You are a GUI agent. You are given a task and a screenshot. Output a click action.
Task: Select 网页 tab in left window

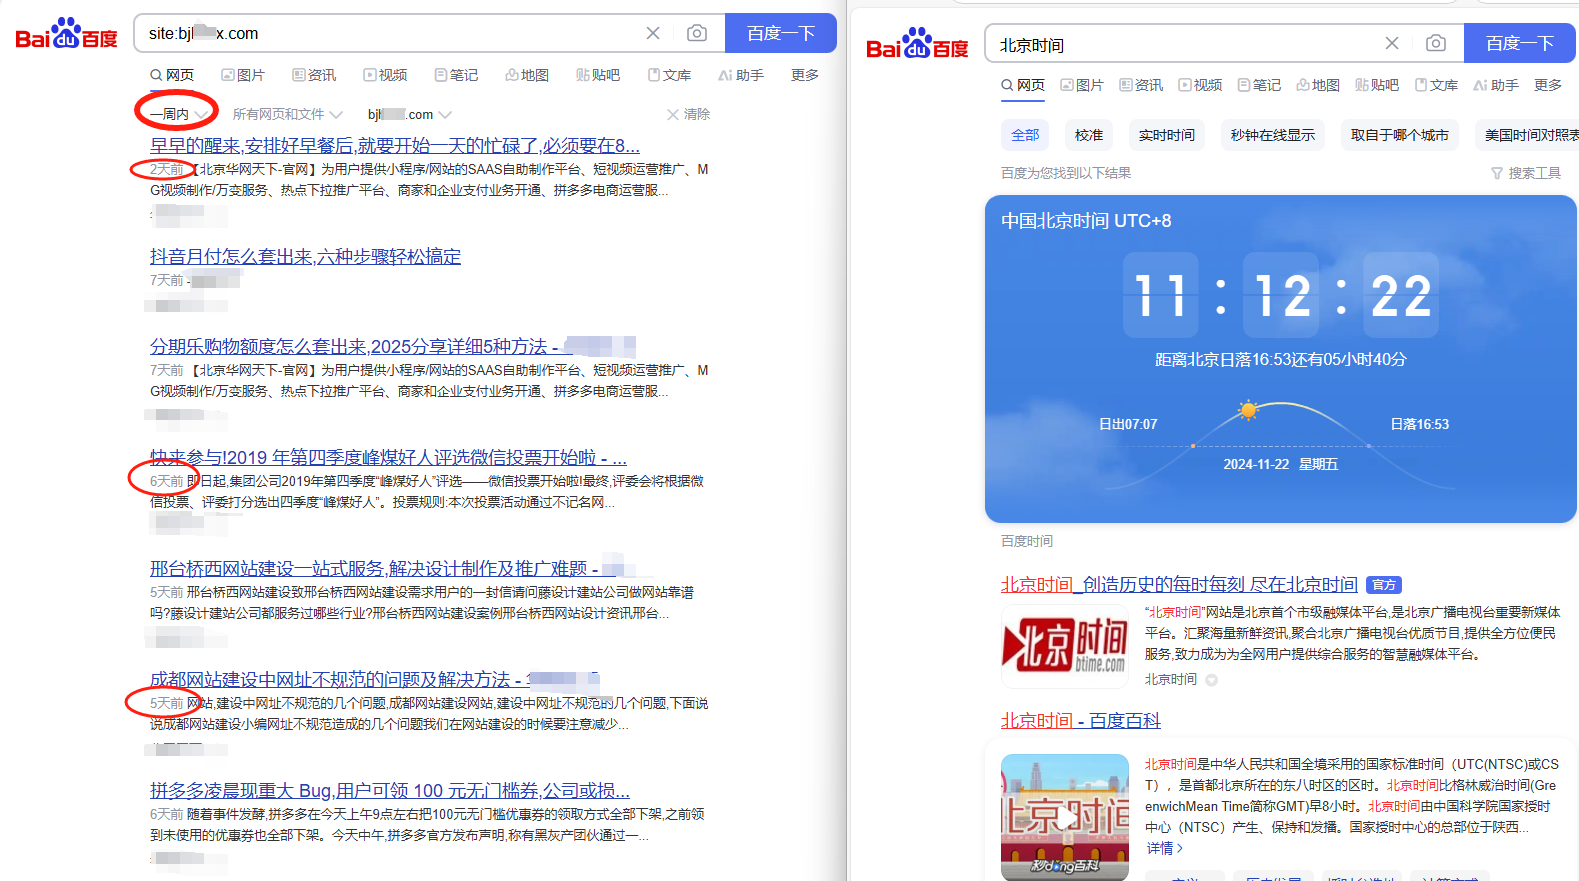pyautogui.click(x=172, y=75)
